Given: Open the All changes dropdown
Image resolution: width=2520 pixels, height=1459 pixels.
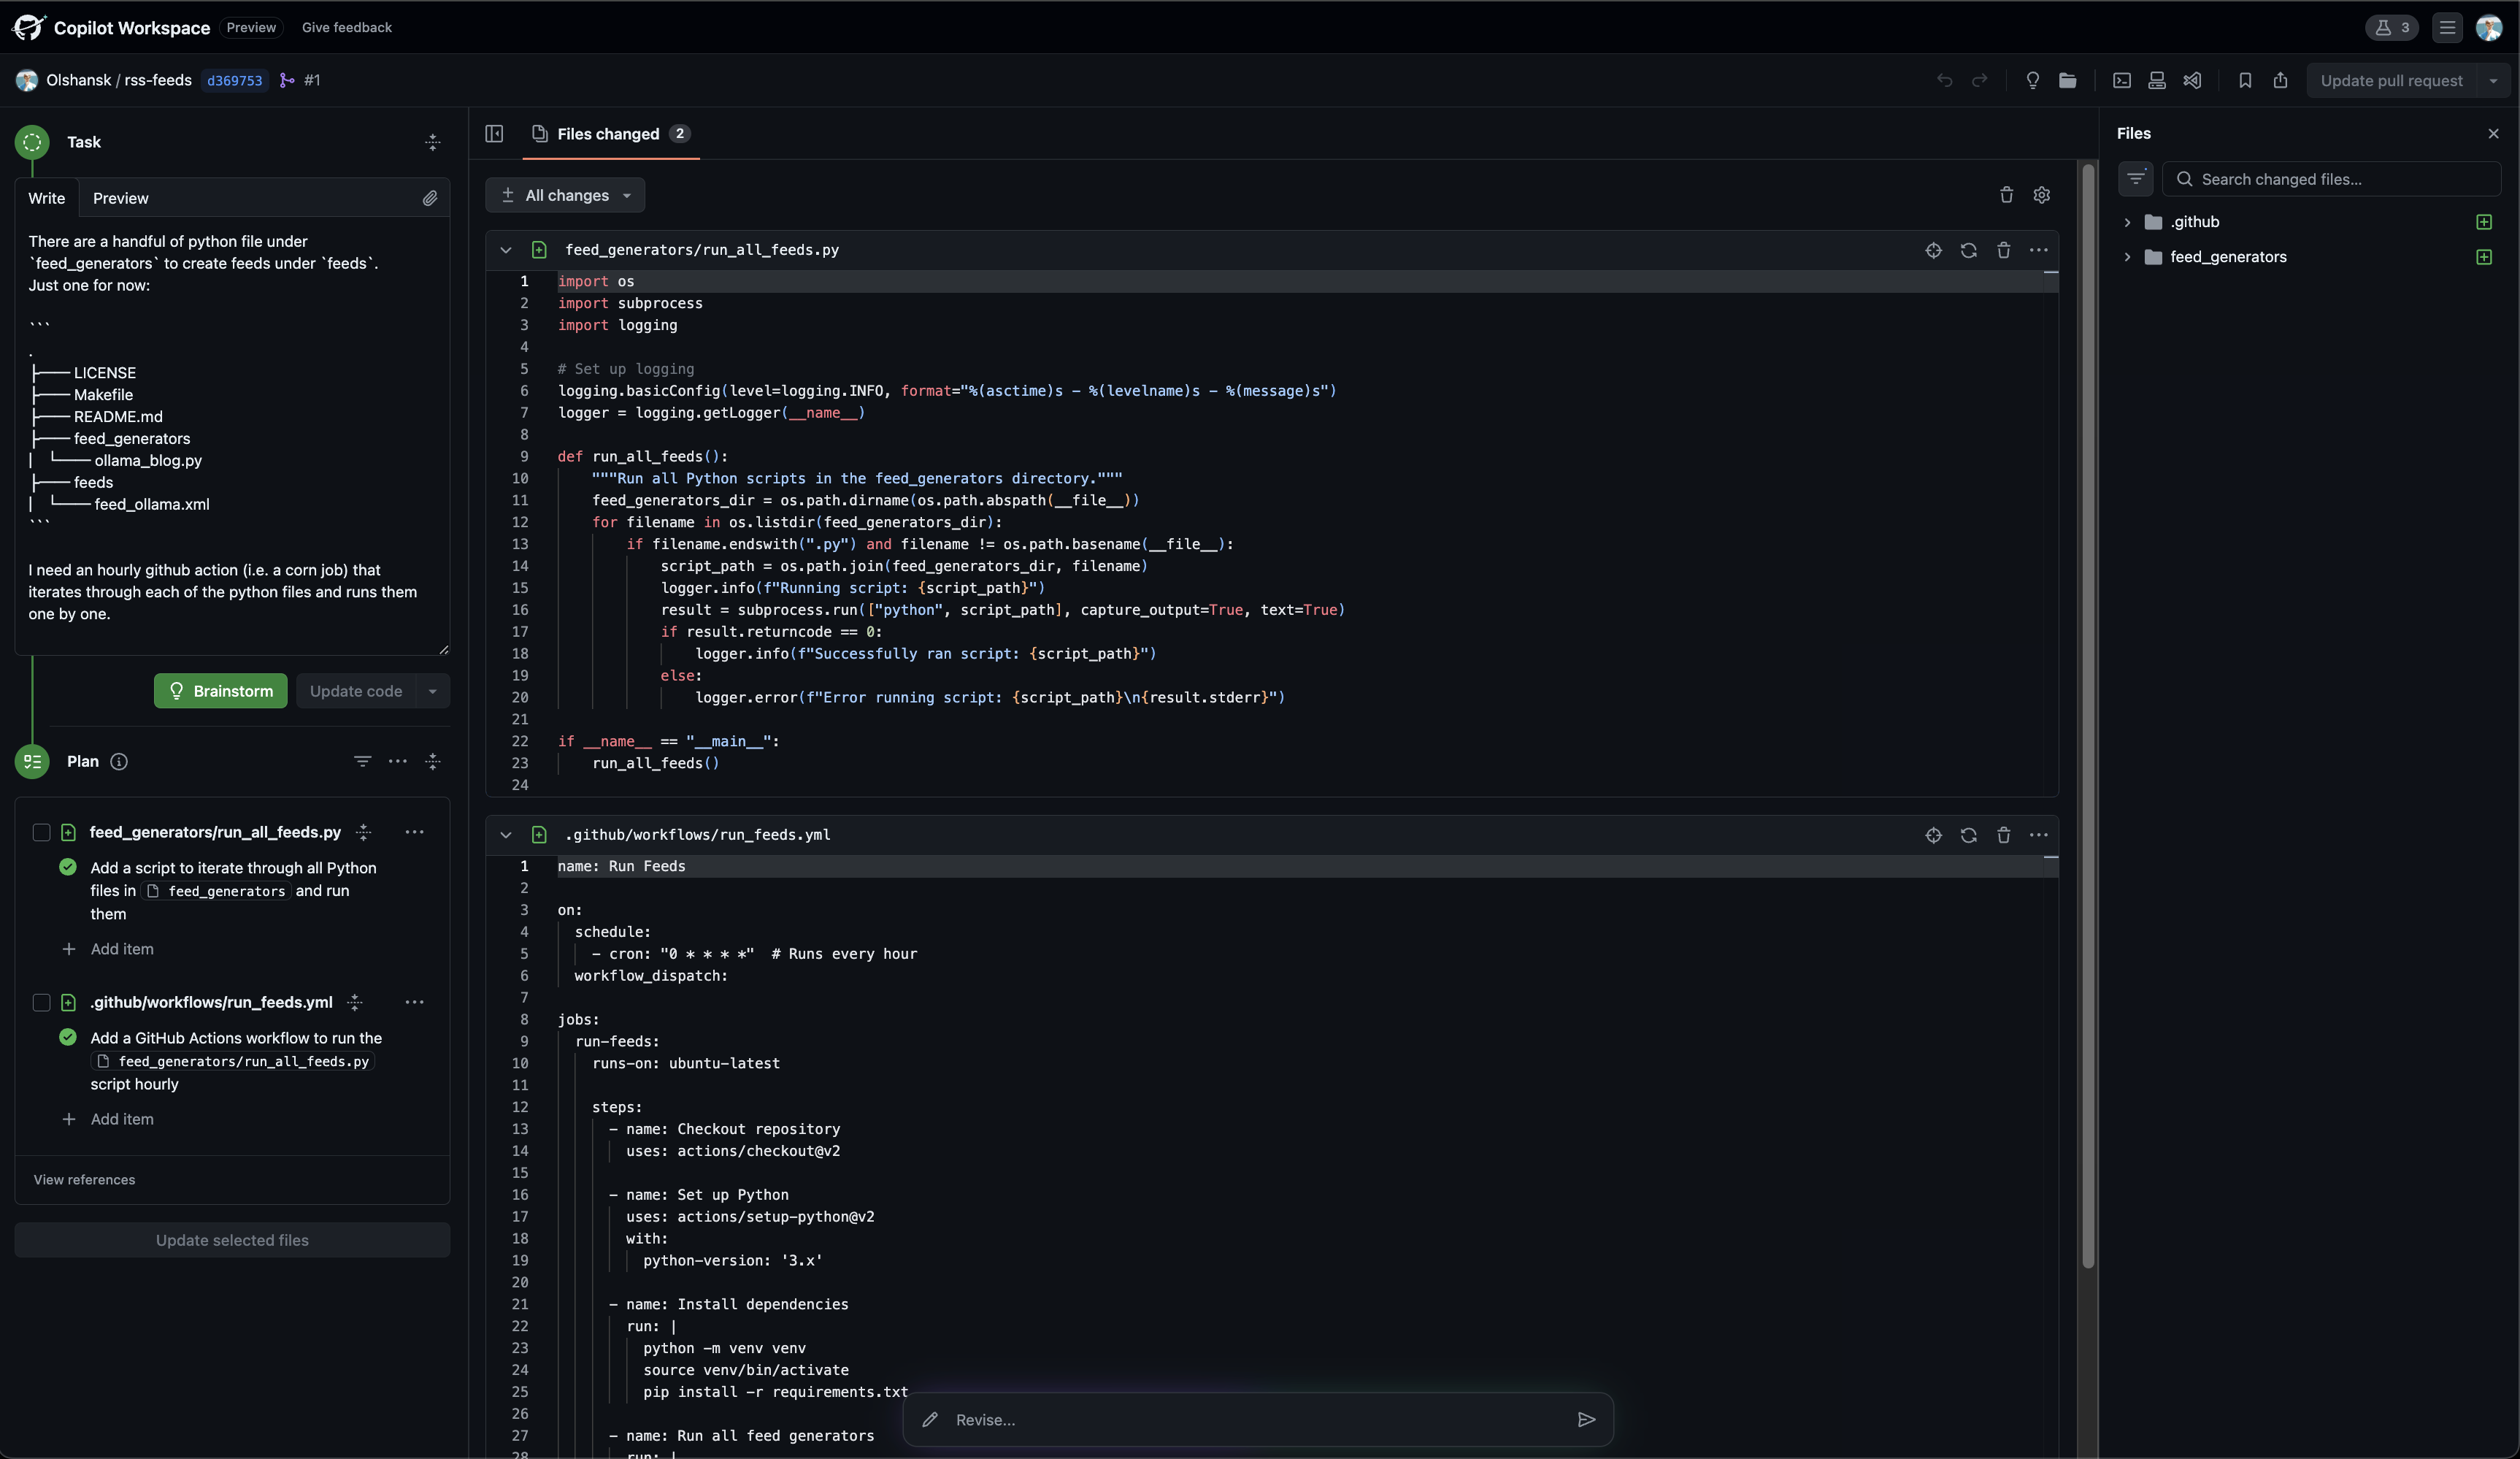Looking at the screenshot, I should [565, 195].
